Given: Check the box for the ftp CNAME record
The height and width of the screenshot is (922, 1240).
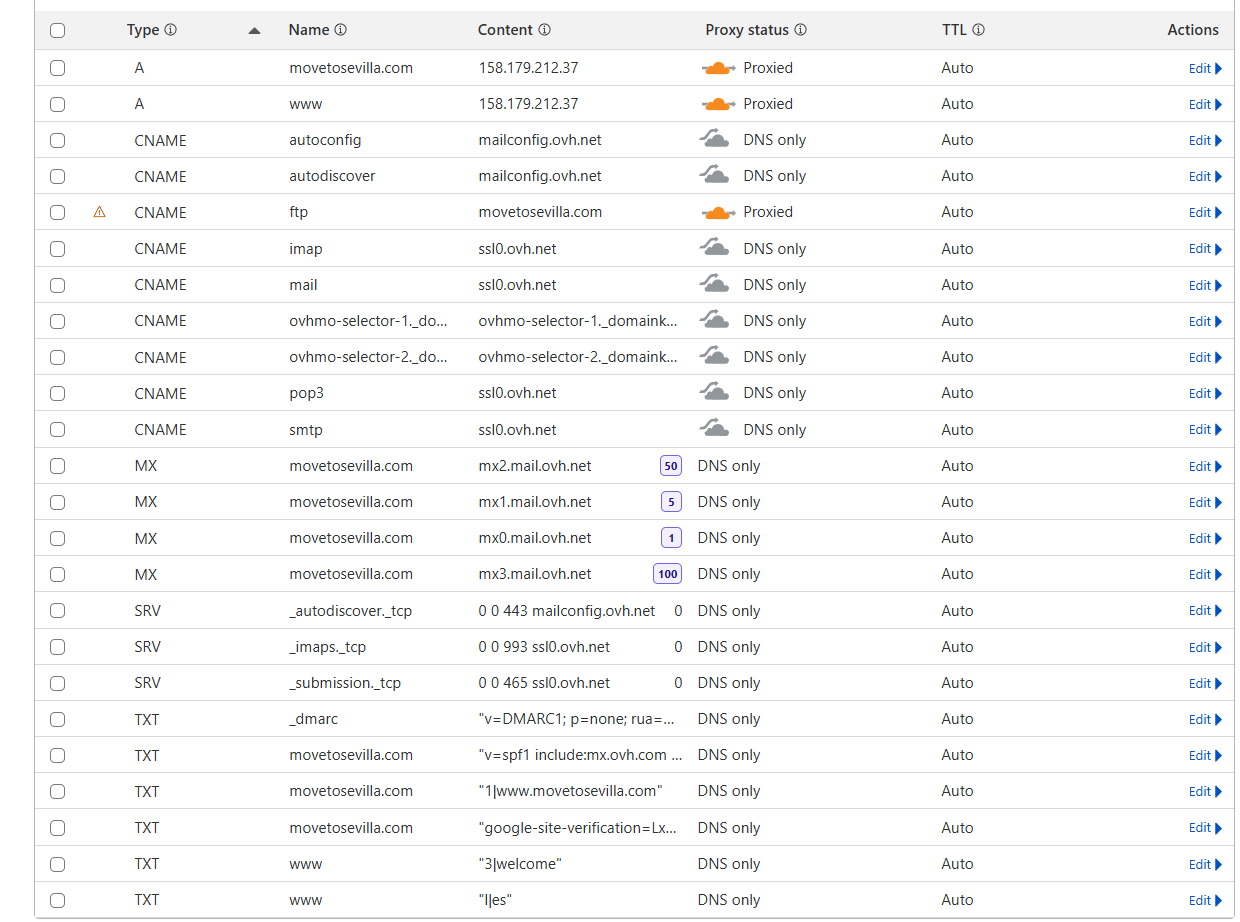Looking at the screenshot, I should (x=57, y=212).
